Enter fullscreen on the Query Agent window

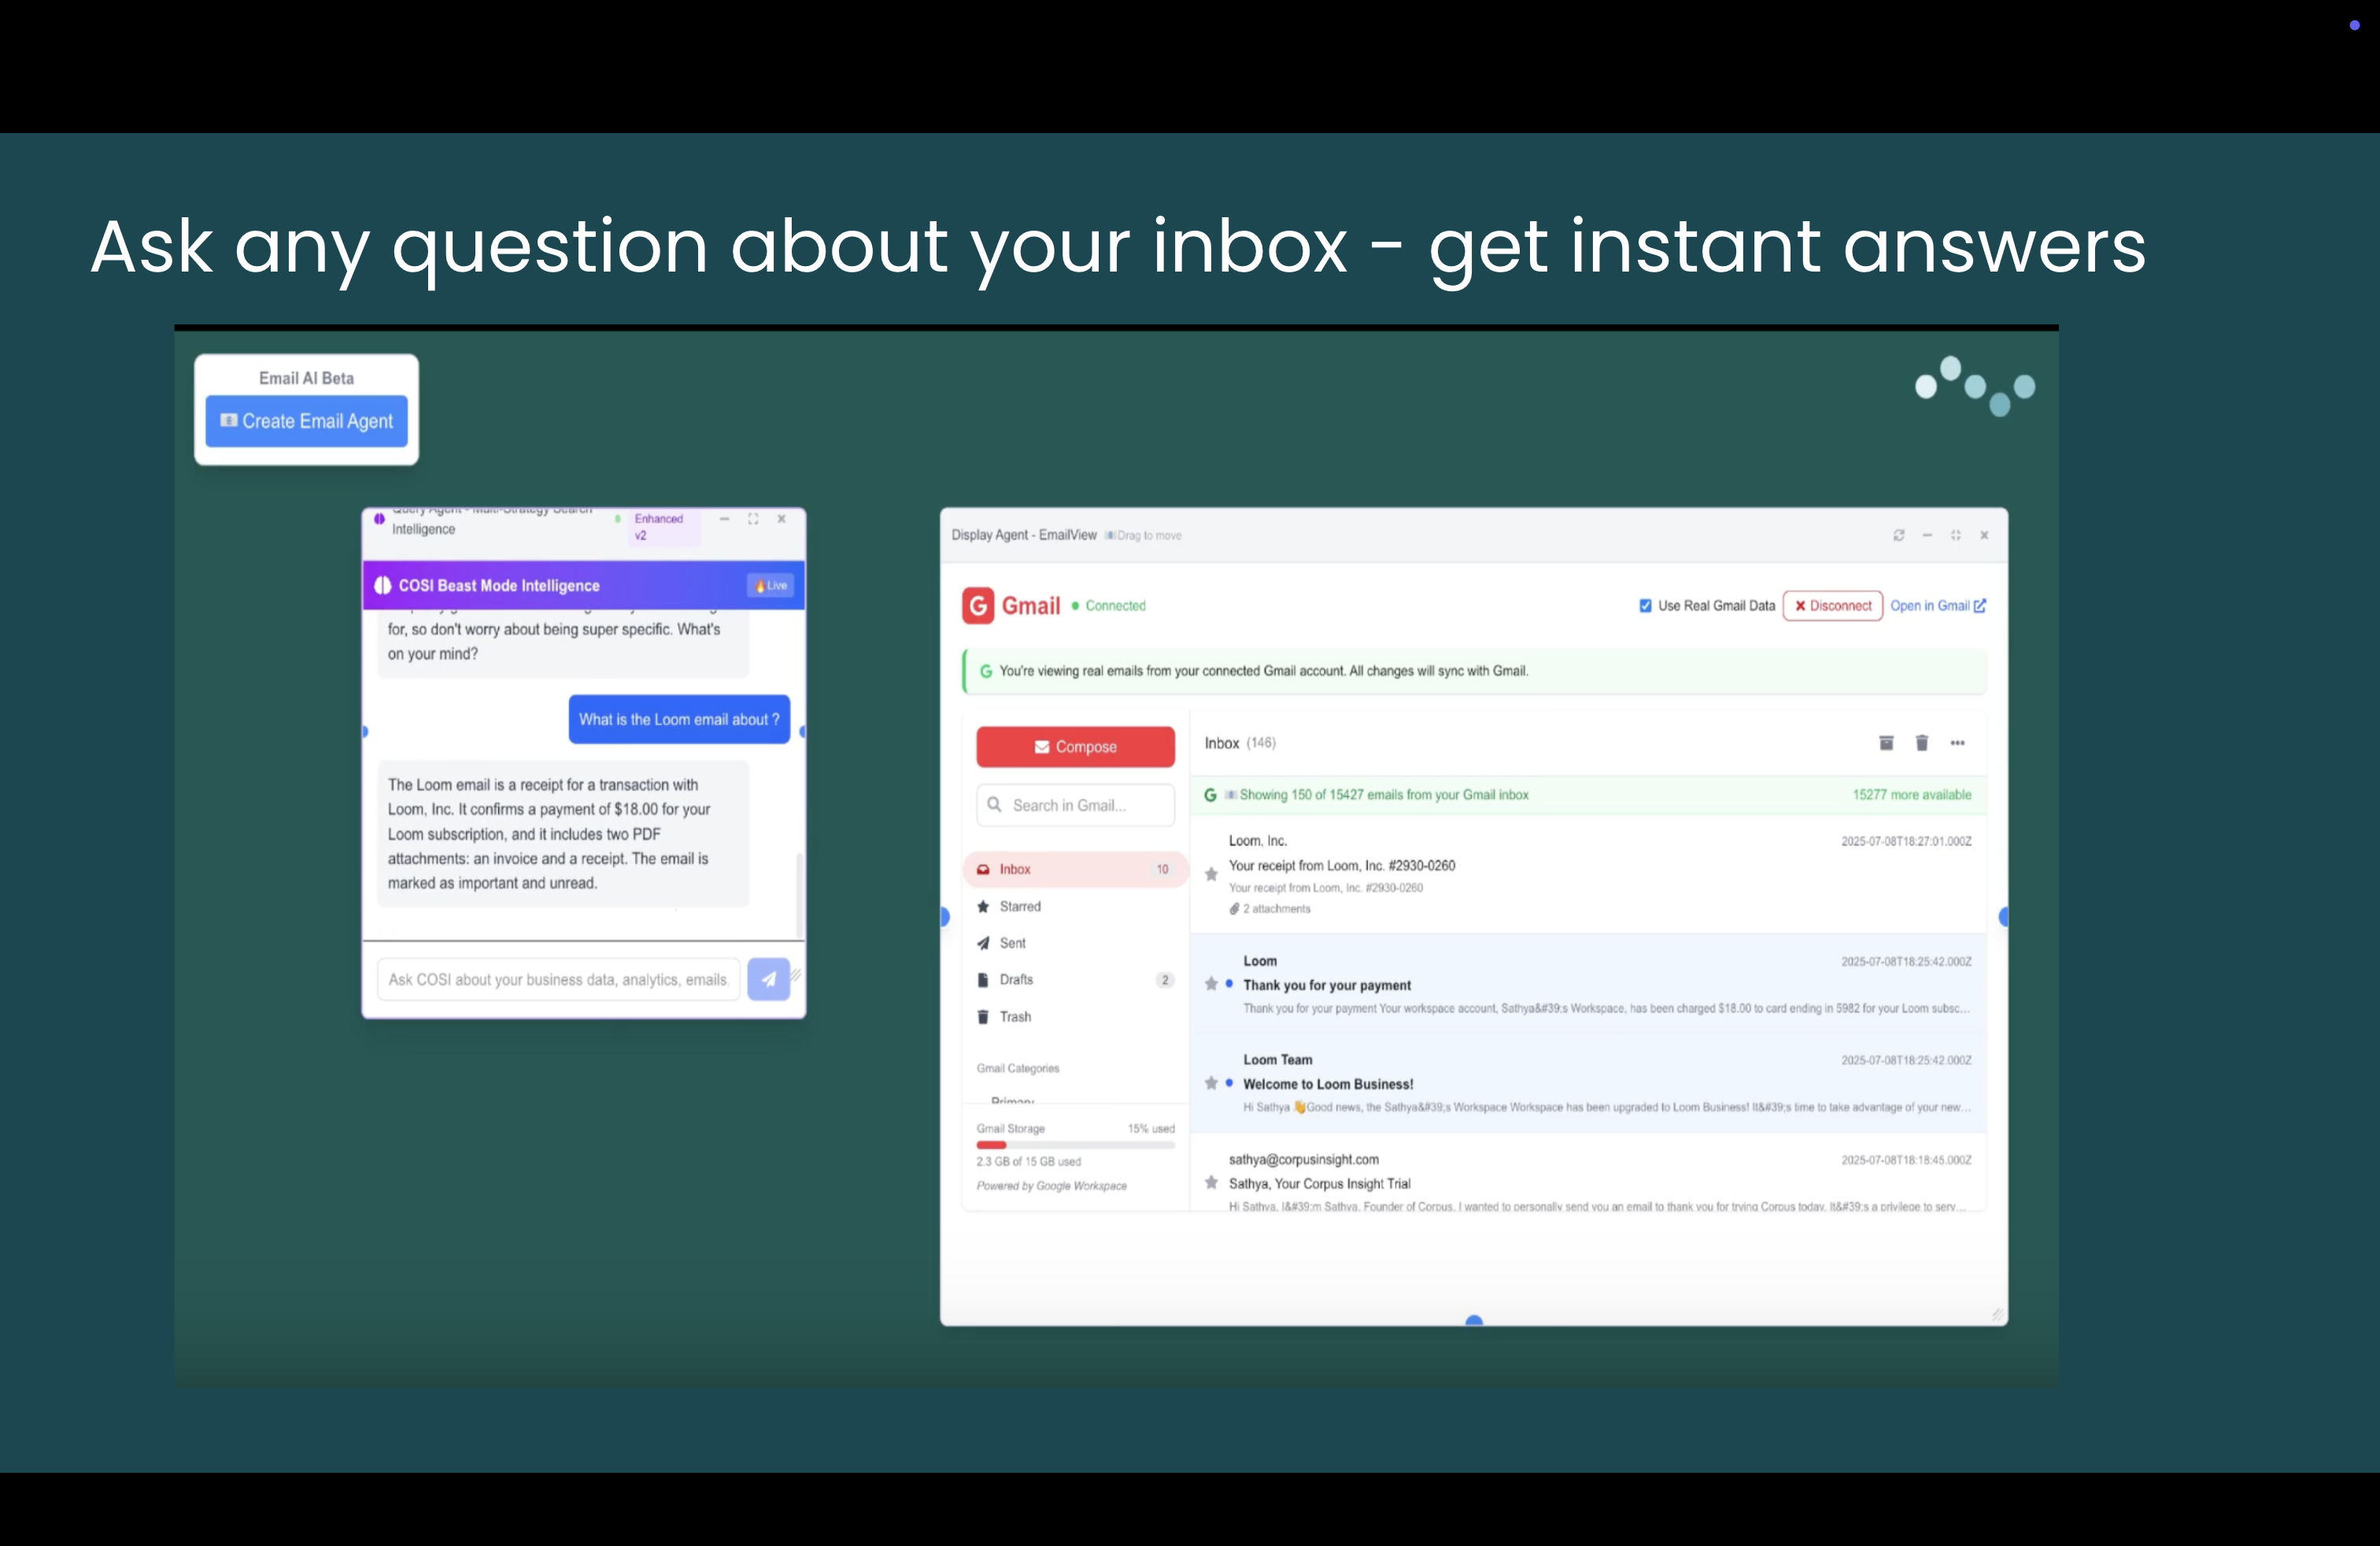(753, 519)
